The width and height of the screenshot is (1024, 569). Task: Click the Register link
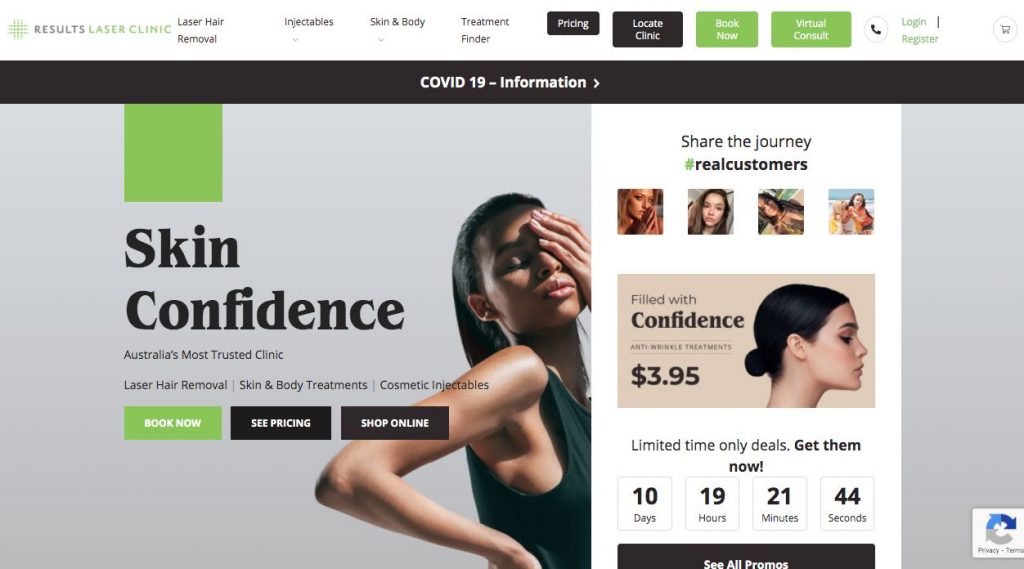920,39
